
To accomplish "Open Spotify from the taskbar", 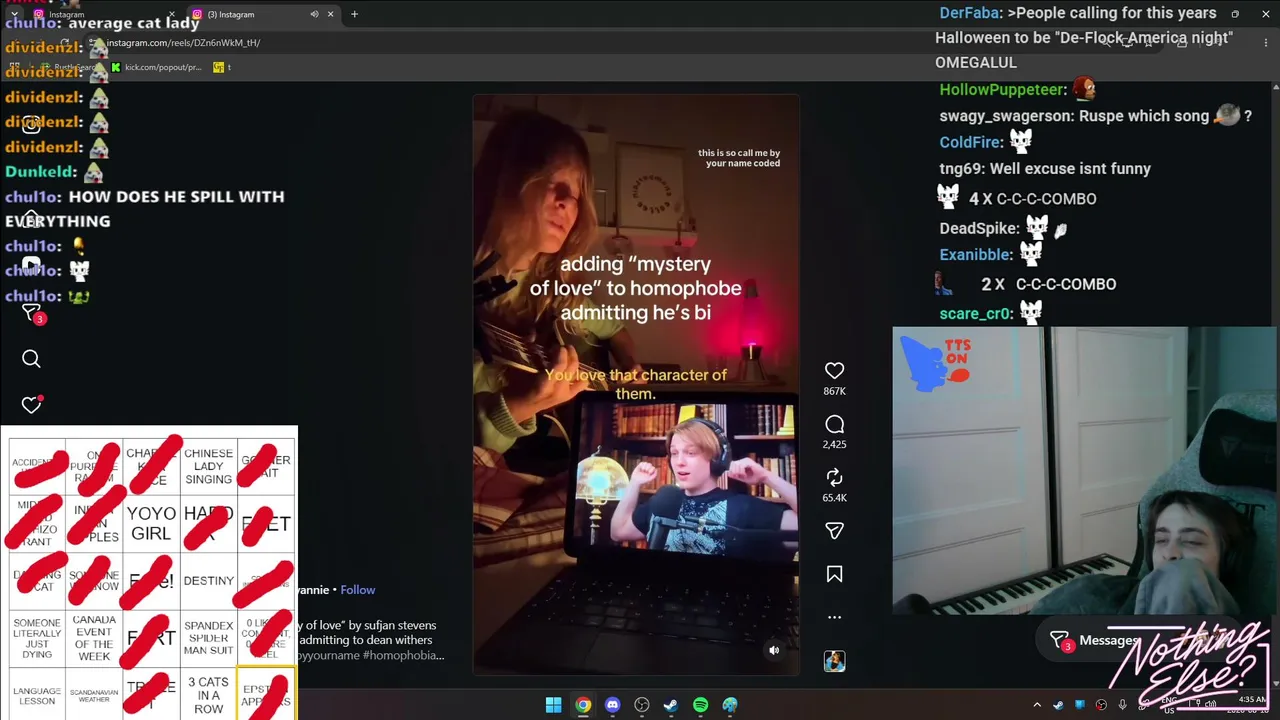I will pyautogui.click(x=700, y=705).
